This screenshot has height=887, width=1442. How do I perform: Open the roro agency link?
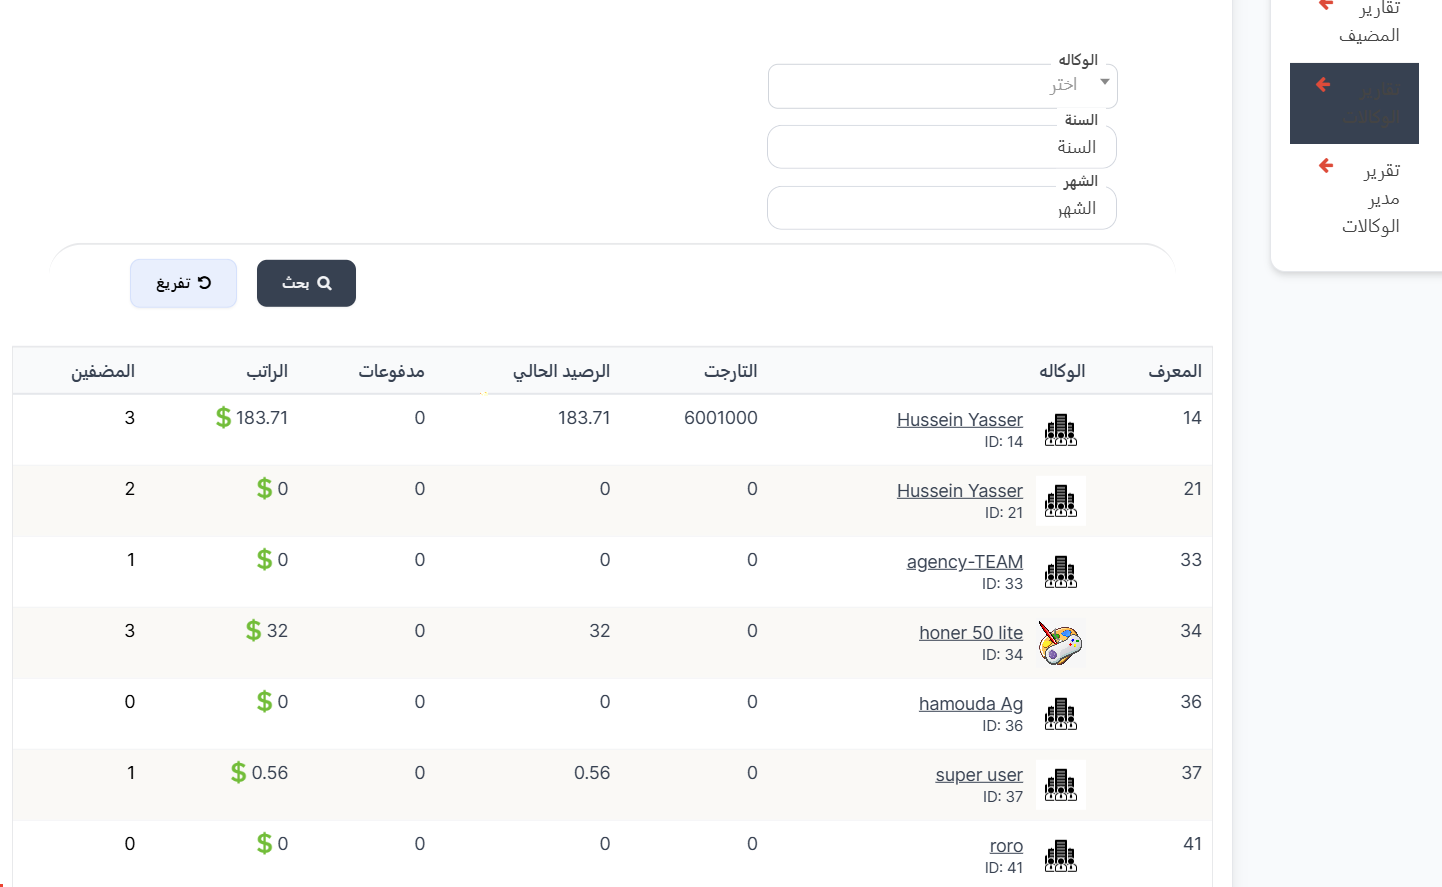point(1006,846)
